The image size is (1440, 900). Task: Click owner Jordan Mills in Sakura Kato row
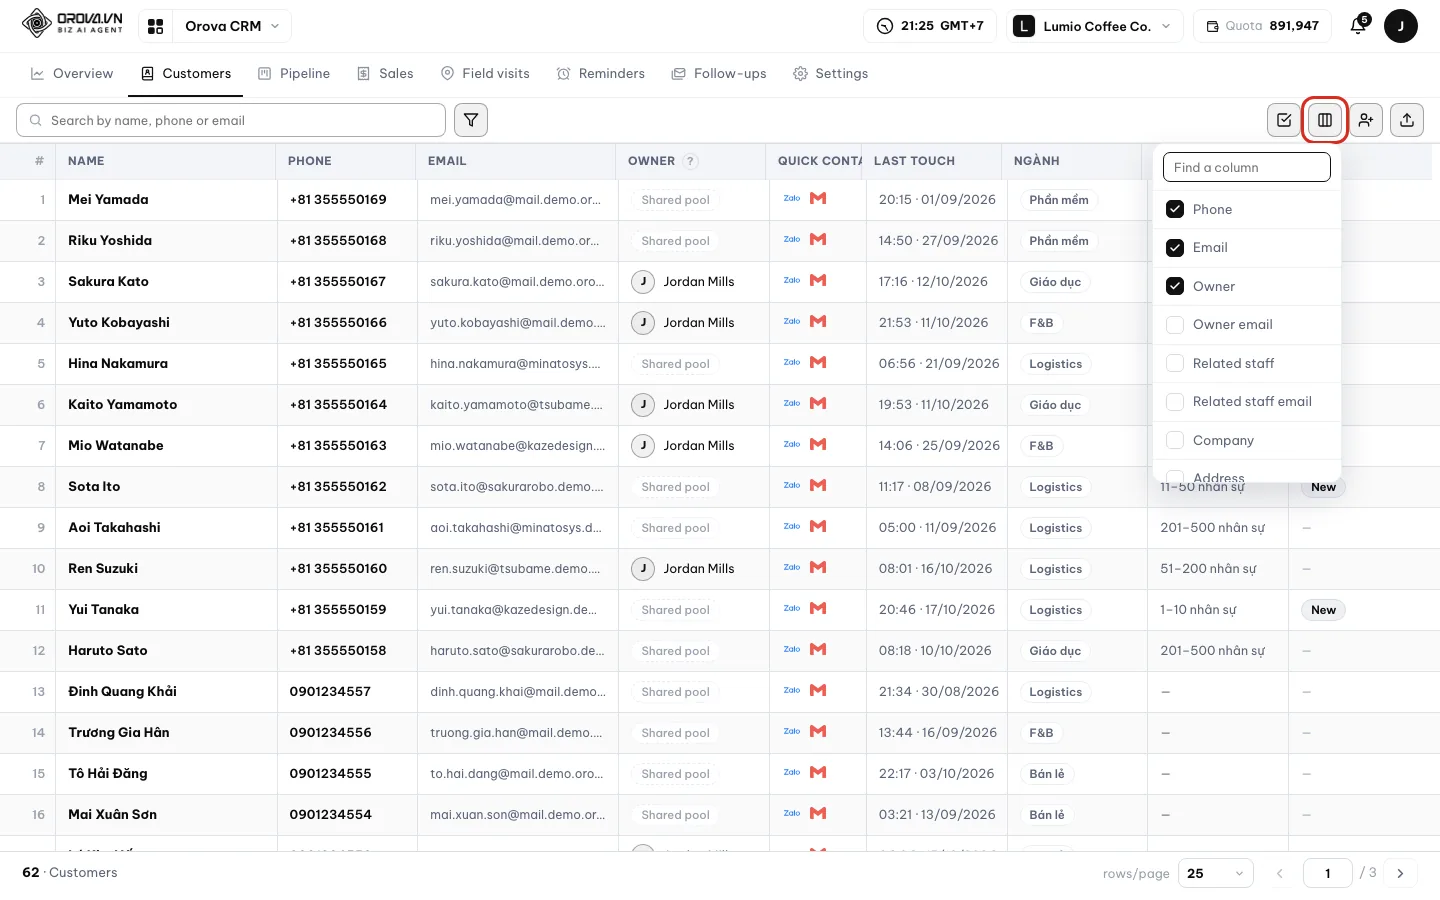pyautogui.click(x=683, y=282)
